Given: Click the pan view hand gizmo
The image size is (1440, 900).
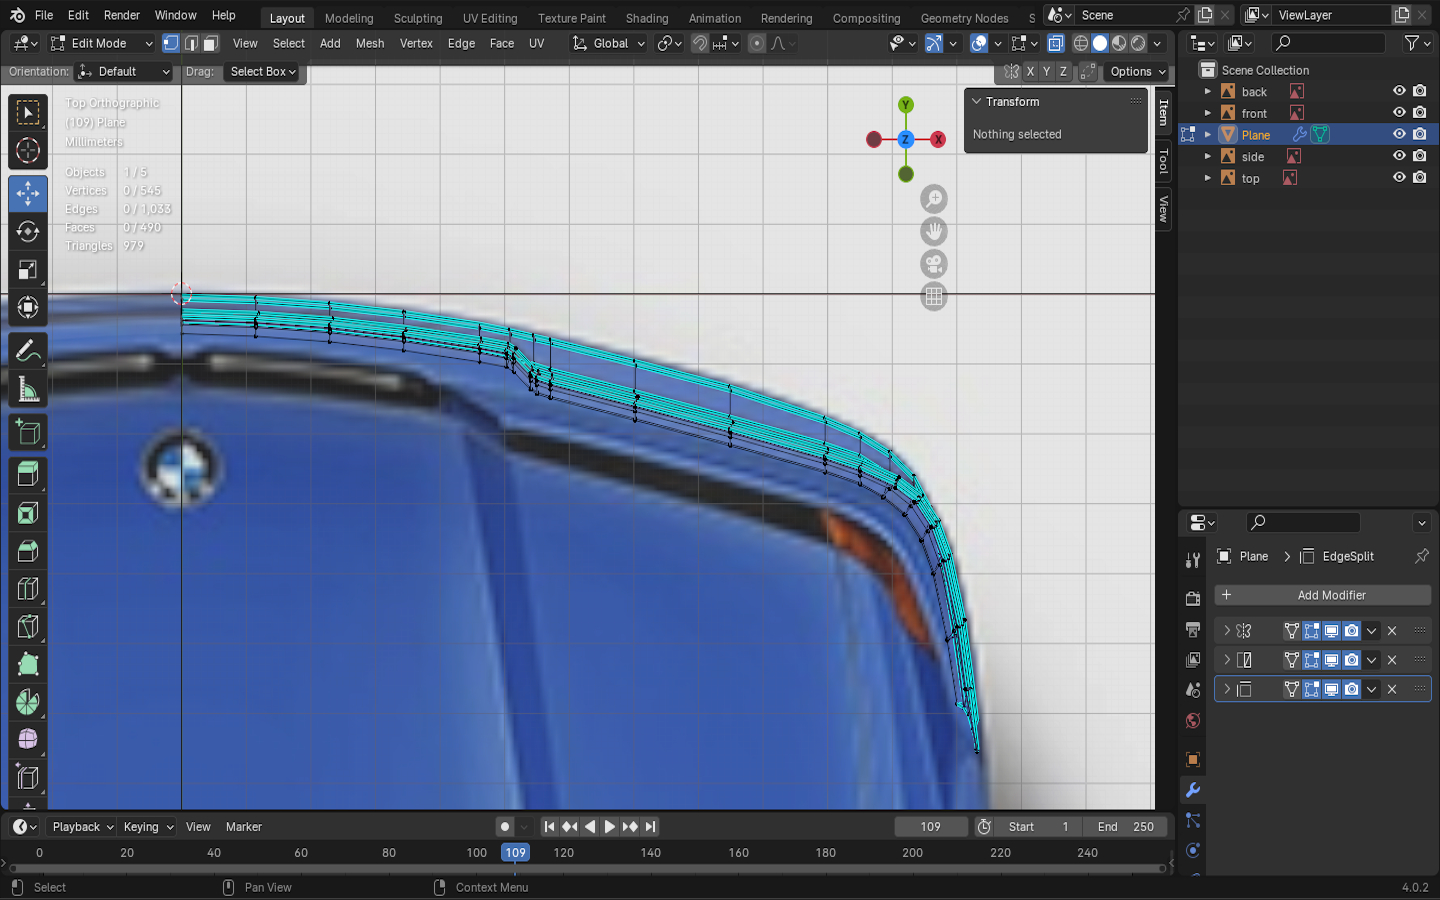Looking at the screenshot, I should pyautogui.click(x=934, y=232).
